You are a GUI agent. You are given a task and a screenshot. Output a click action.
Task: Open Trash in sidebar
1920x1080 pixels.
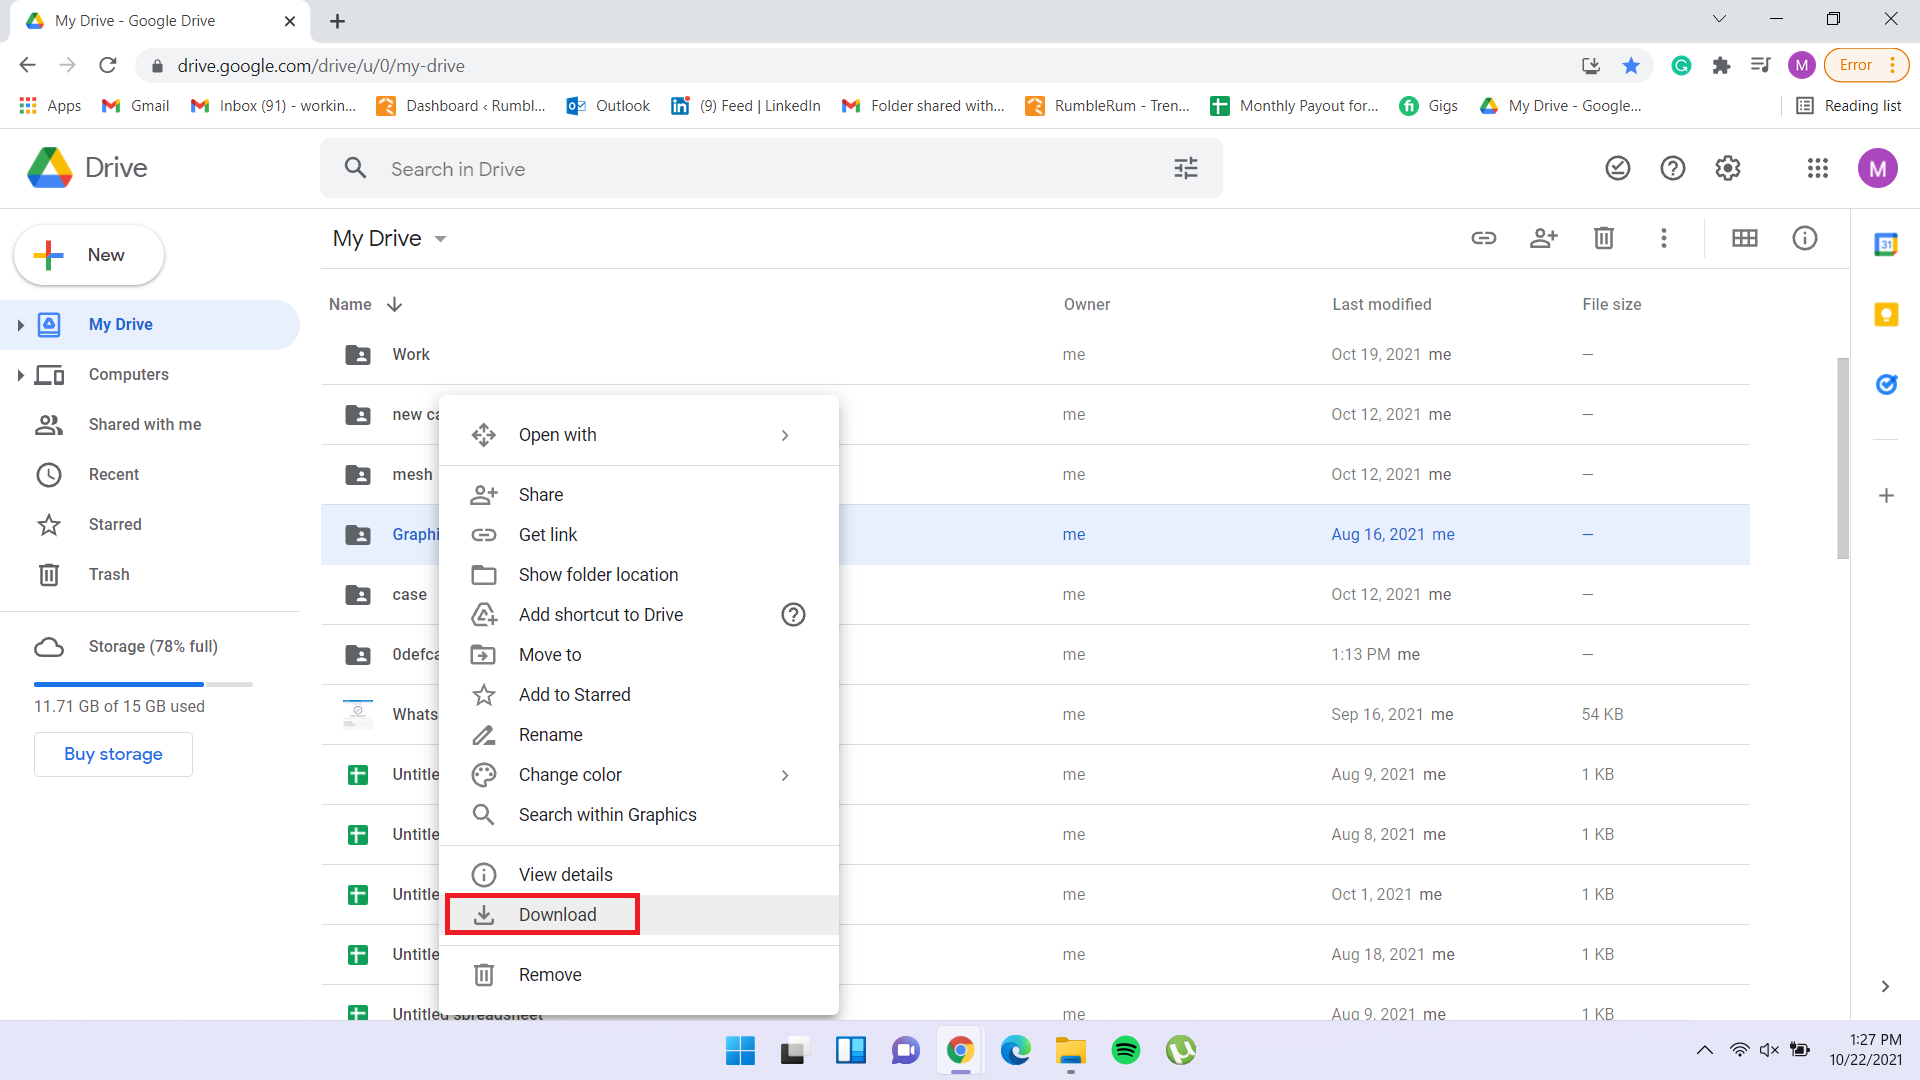point(150,575)
